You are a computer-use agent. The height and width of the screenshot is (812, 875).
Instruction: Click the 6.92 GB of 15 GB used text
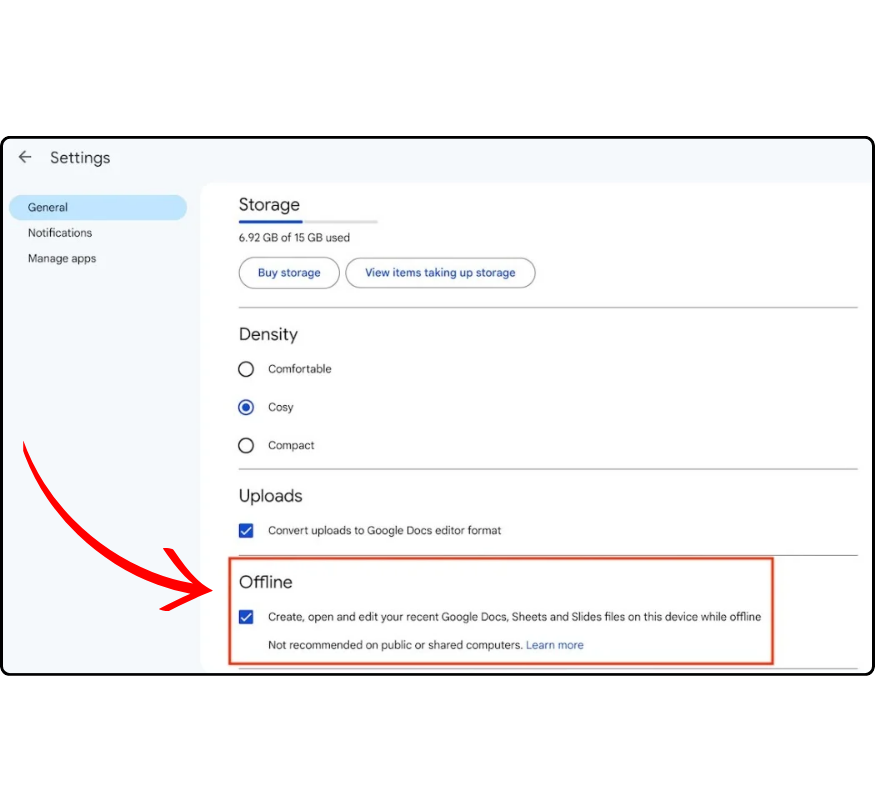[294, 238]
